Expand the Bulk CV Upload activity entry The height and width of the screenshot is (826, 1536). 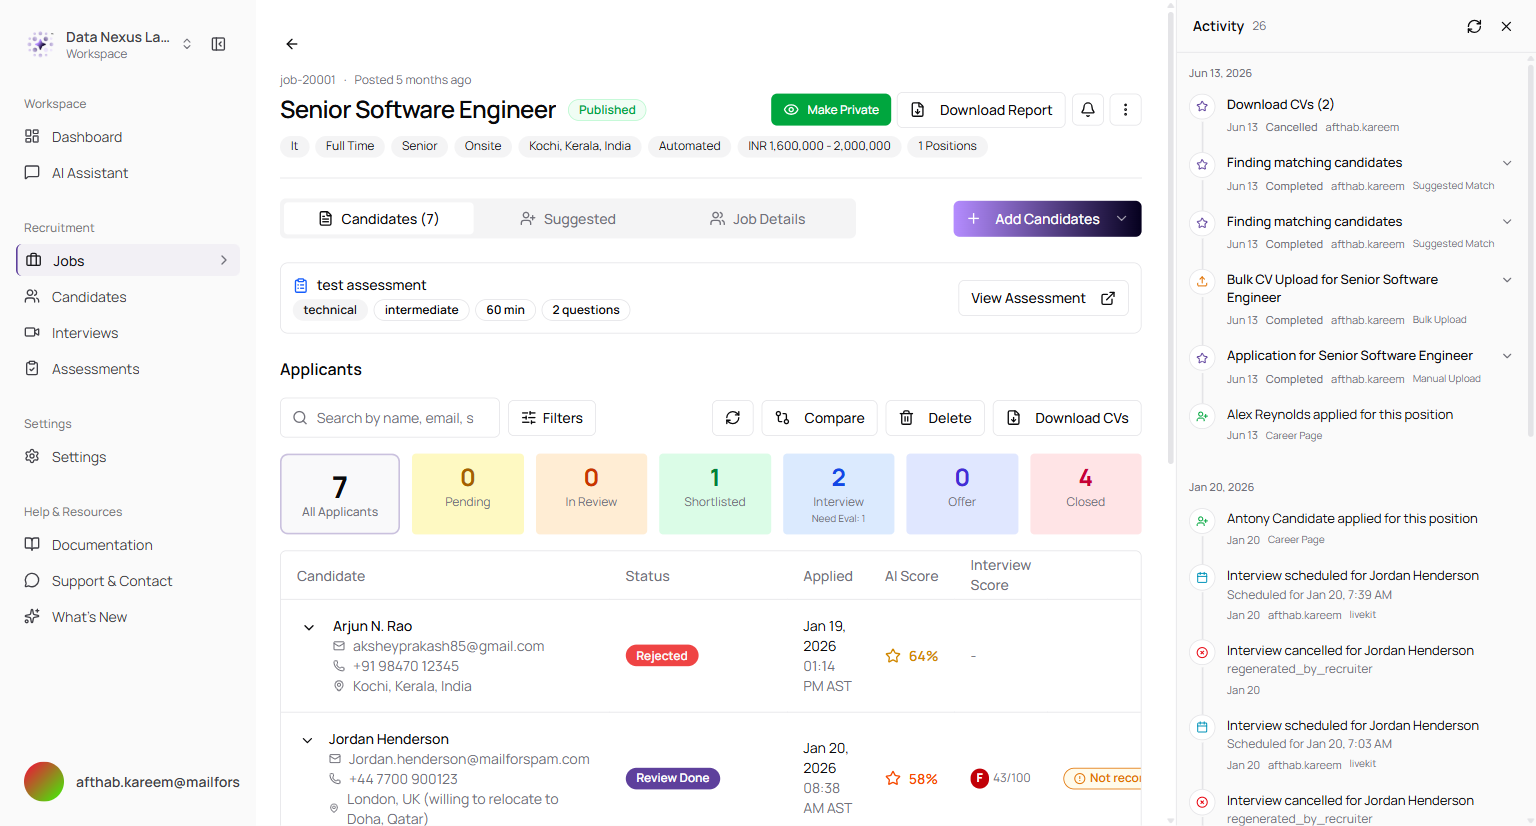1507,280
